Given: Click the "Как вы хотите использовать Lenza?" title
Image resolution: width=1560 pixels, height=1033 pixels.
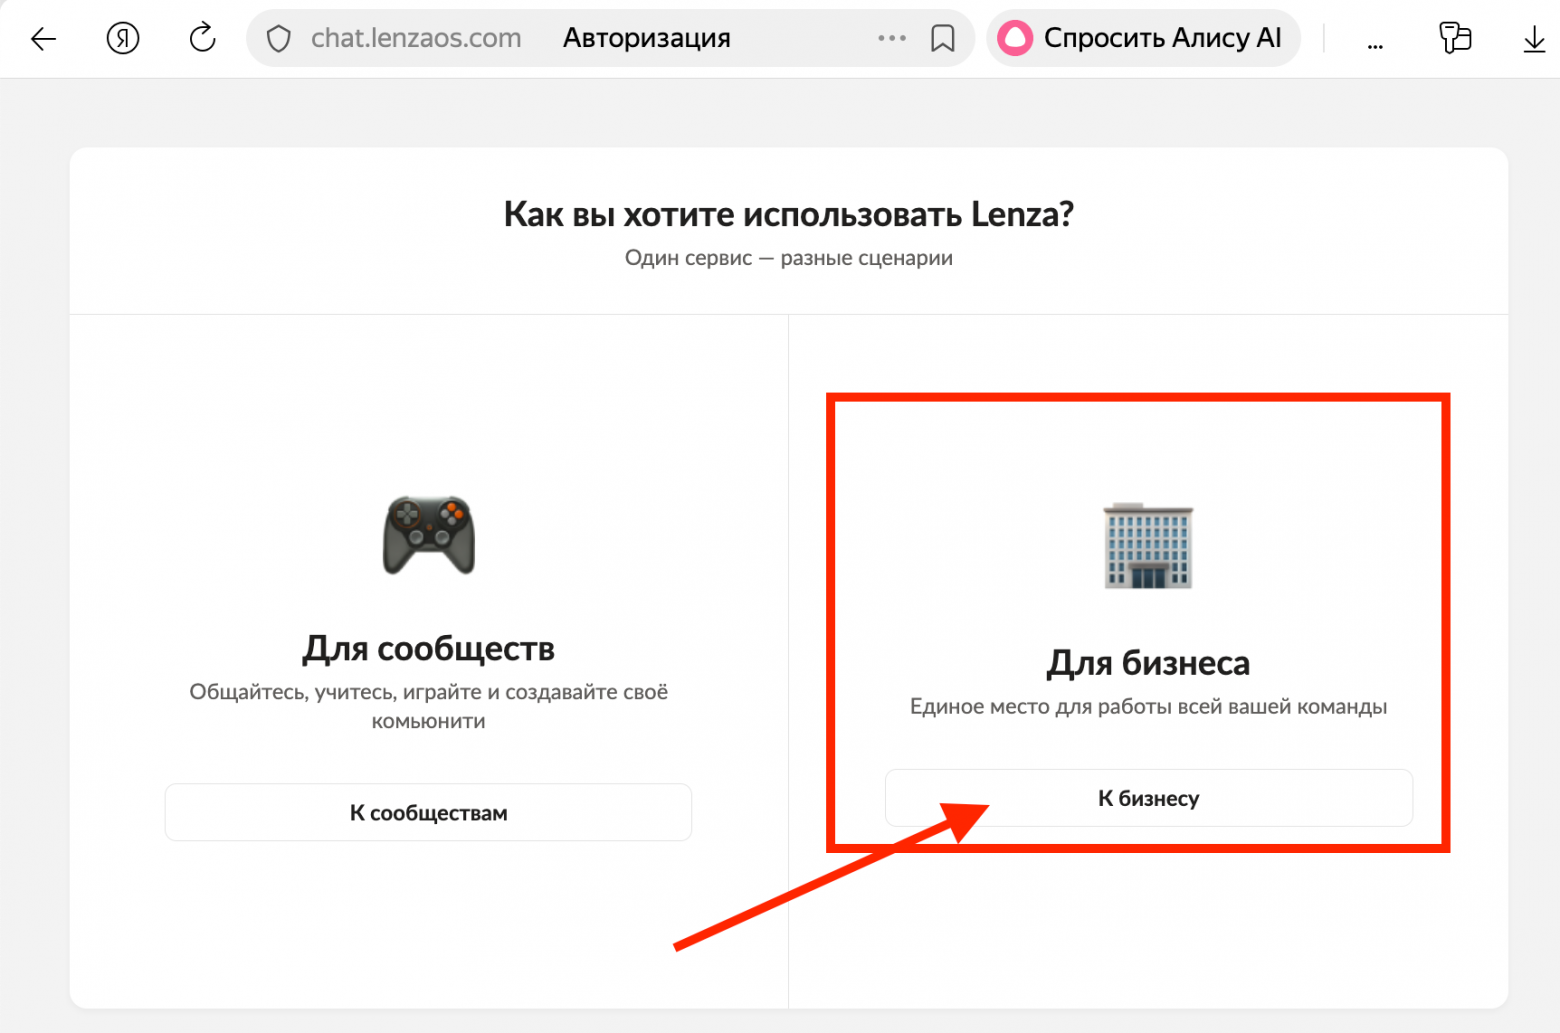Looking at the screenshot, I should [x=788, y=214].
